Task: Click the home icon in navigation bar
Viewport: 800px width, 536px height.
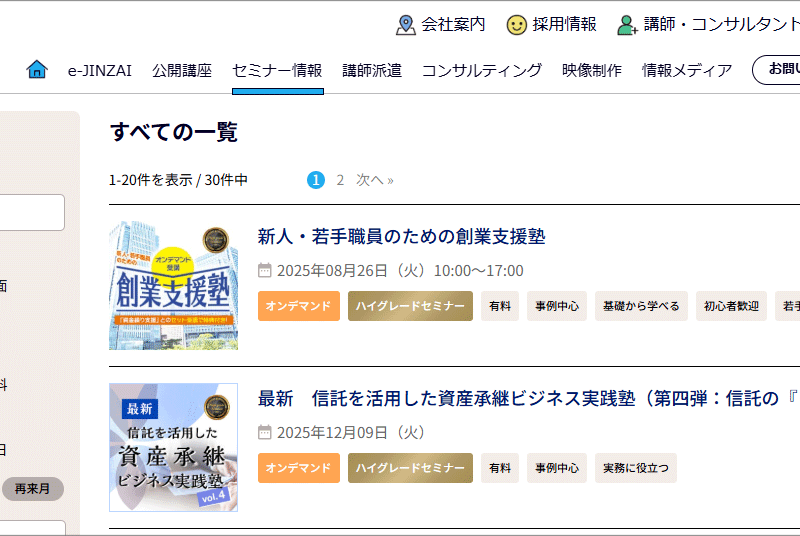Action: pos(37,69)
